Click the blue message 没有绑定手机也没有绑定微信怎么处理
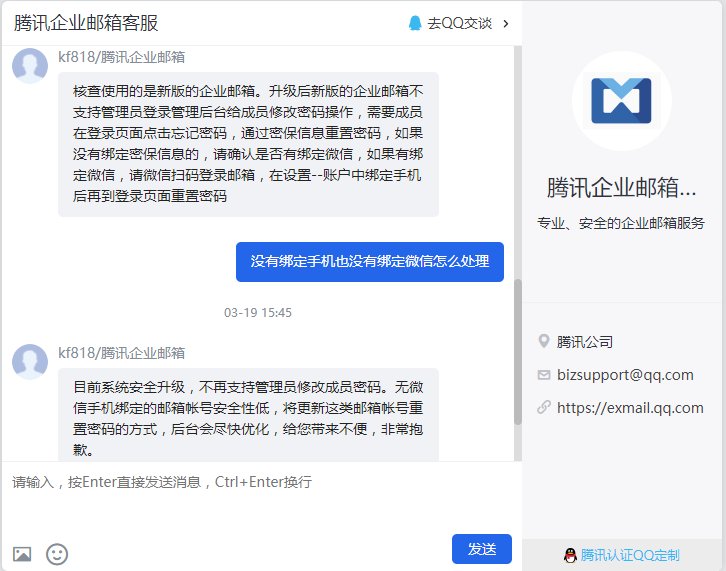 [369, 262]
